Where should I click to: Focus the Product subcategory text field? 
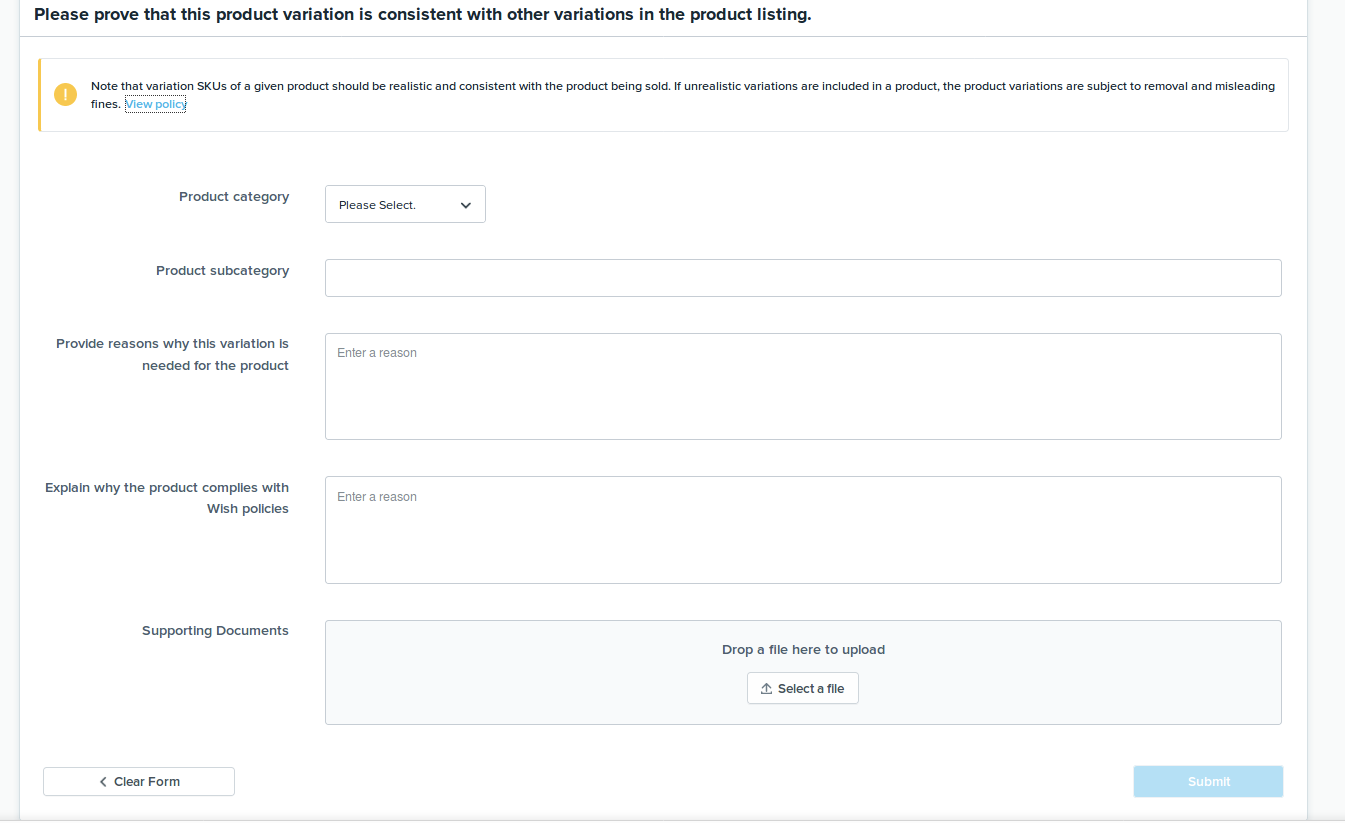click(x=802, y=278)
